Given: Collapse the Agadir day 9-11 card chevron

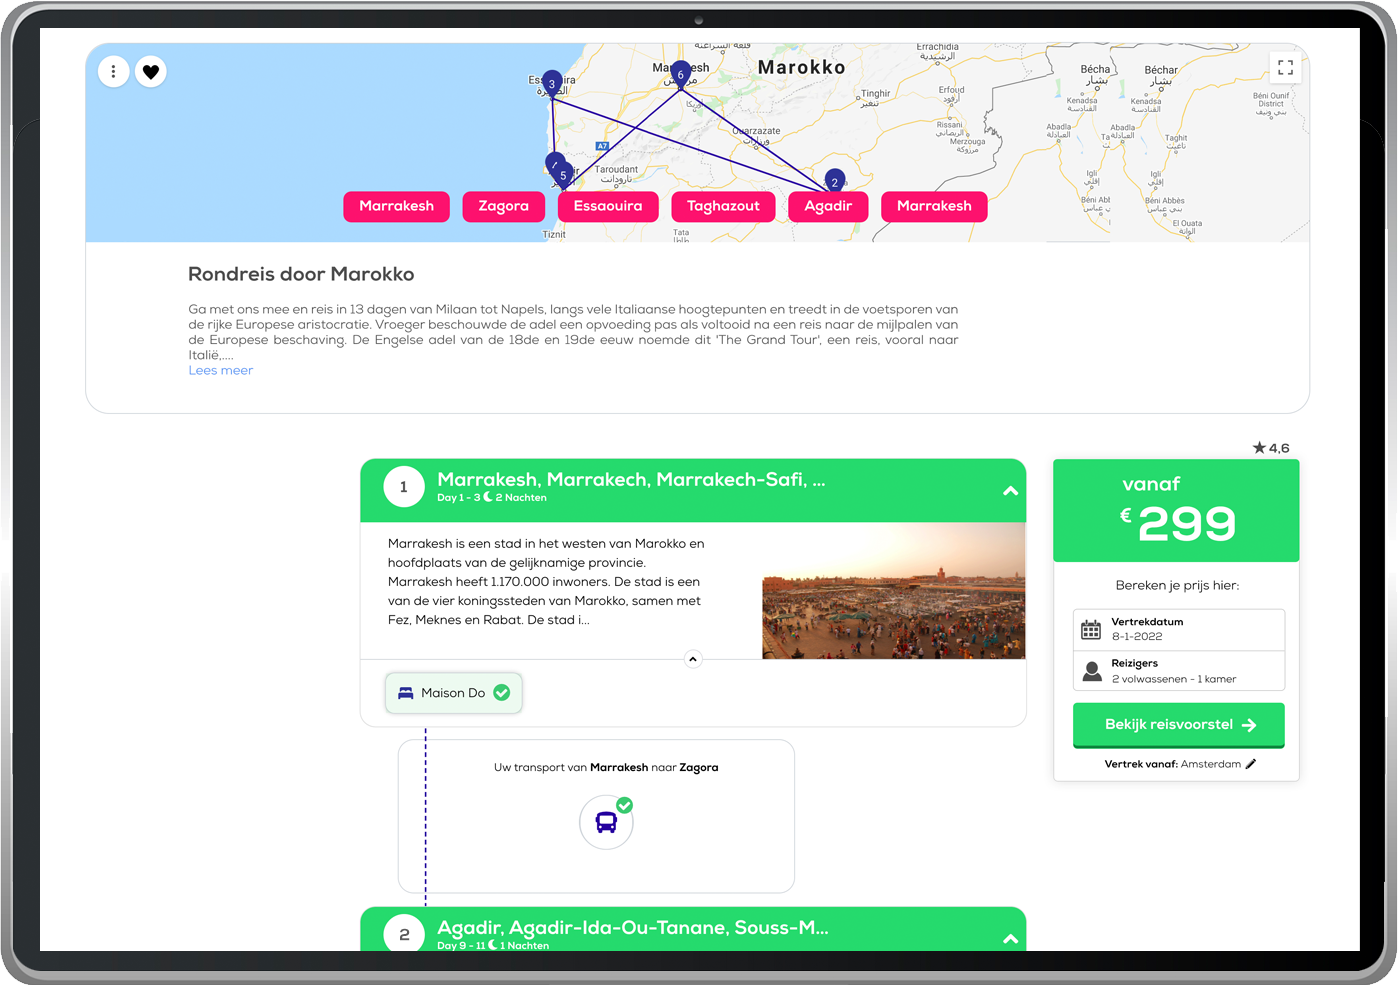Looking at the screenshot, I should click(1011, 939).
